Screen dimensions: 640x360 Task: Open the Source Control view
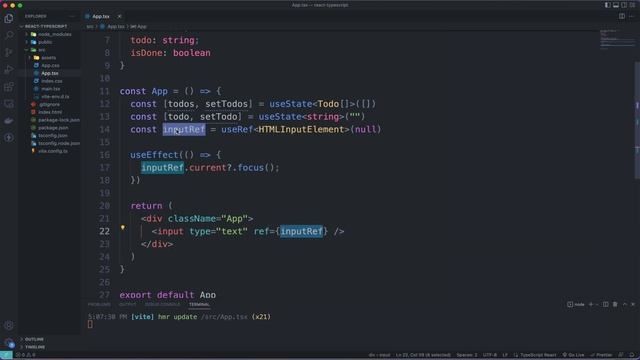(x=9, y=52)
